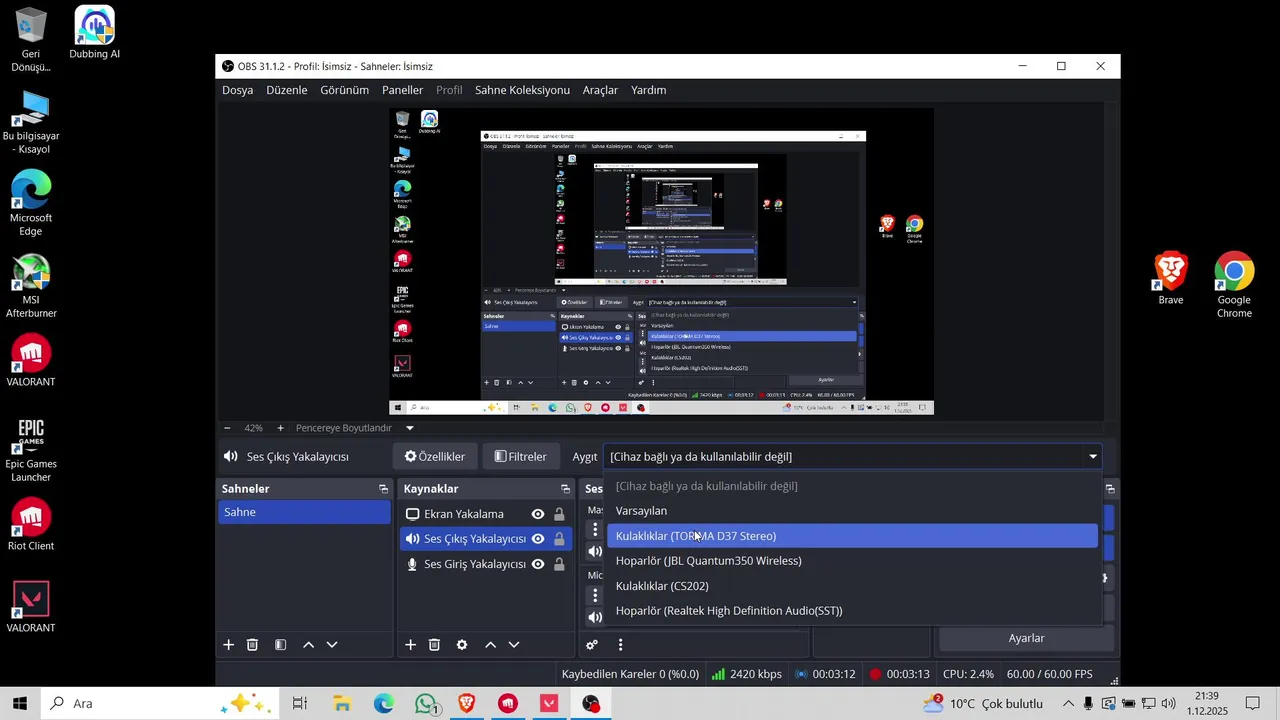Expand the Aygıt device dropdown arrow
This screenshot has width=1280, height=720.
pos(1092,457)
